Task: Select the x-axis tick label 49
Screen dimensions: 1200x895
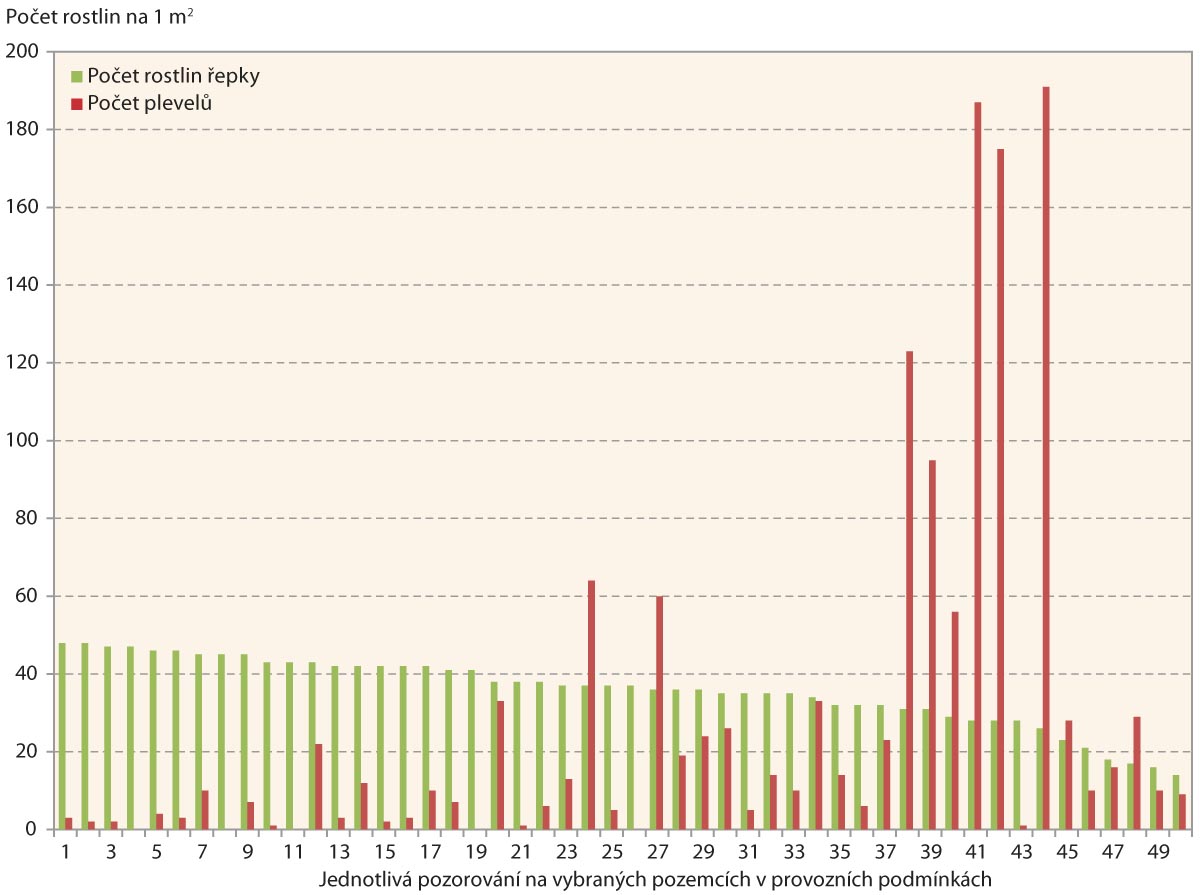Action: pyautogui.click(x=1158, y=852)
